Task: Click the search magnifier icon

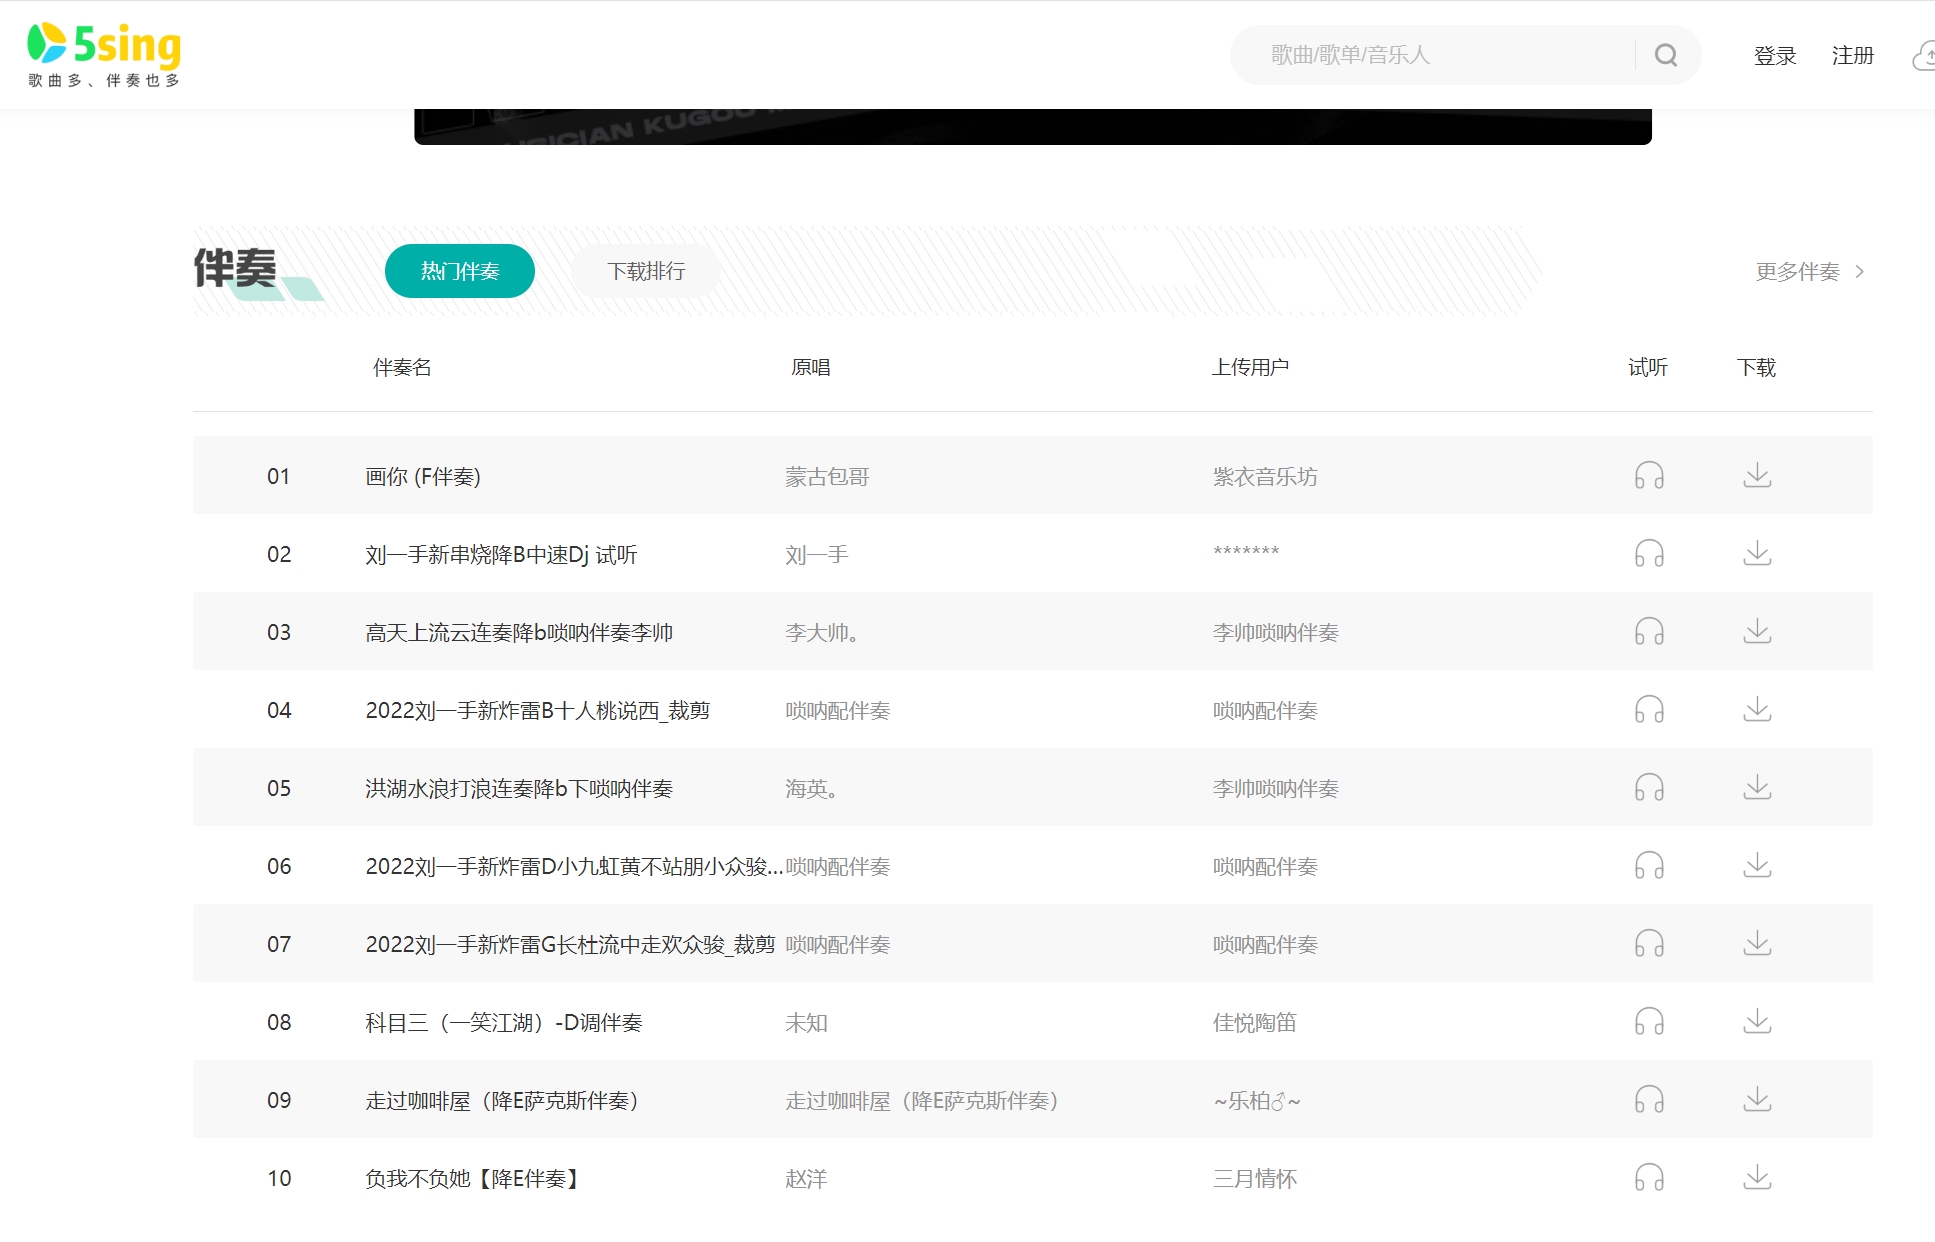Action: point(1666,55)
